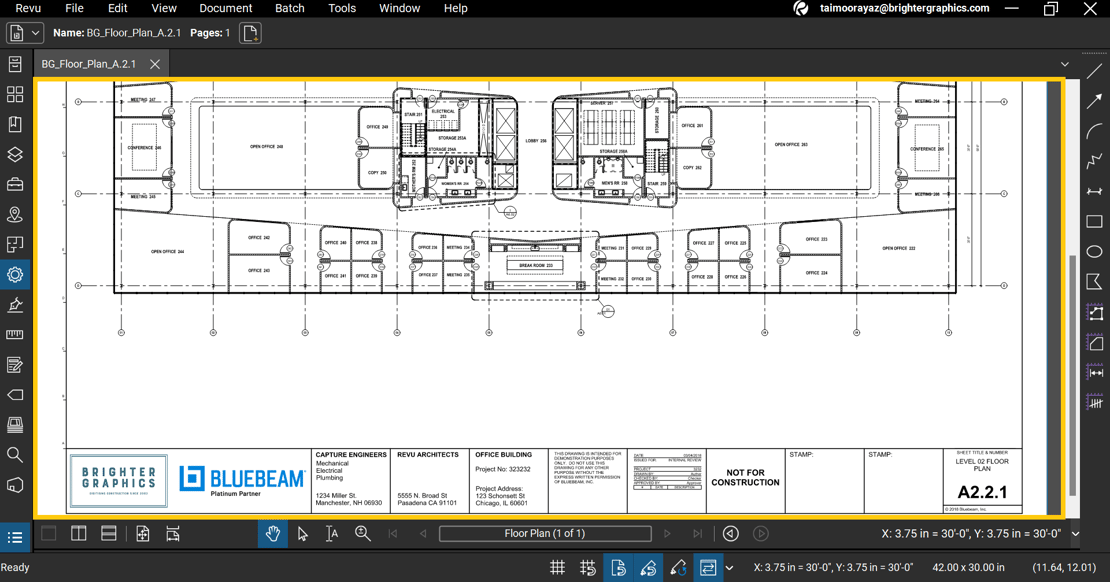This screenshot has width=1110, height=582.
Task: Open the Batch menu
Action: pyautogui.click(x=289, y=8)
